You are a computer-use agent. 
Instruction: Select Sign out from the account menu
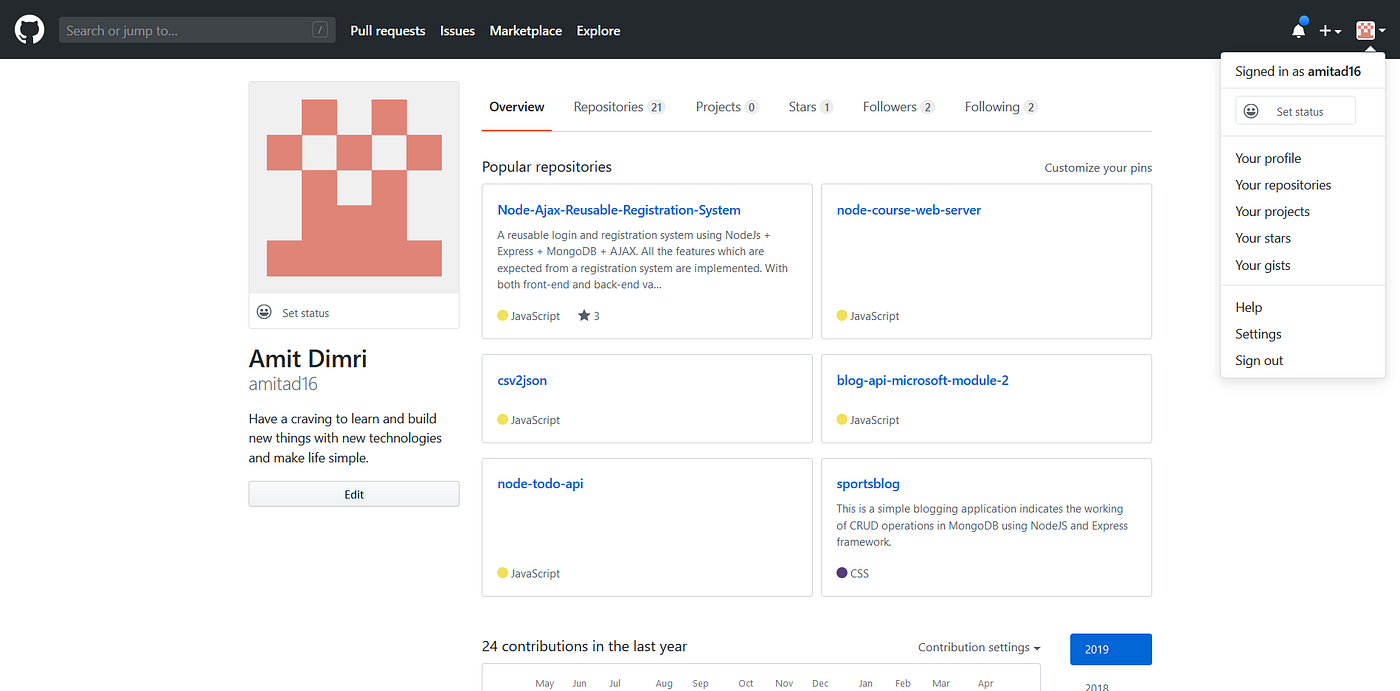tap(1258, 360)
